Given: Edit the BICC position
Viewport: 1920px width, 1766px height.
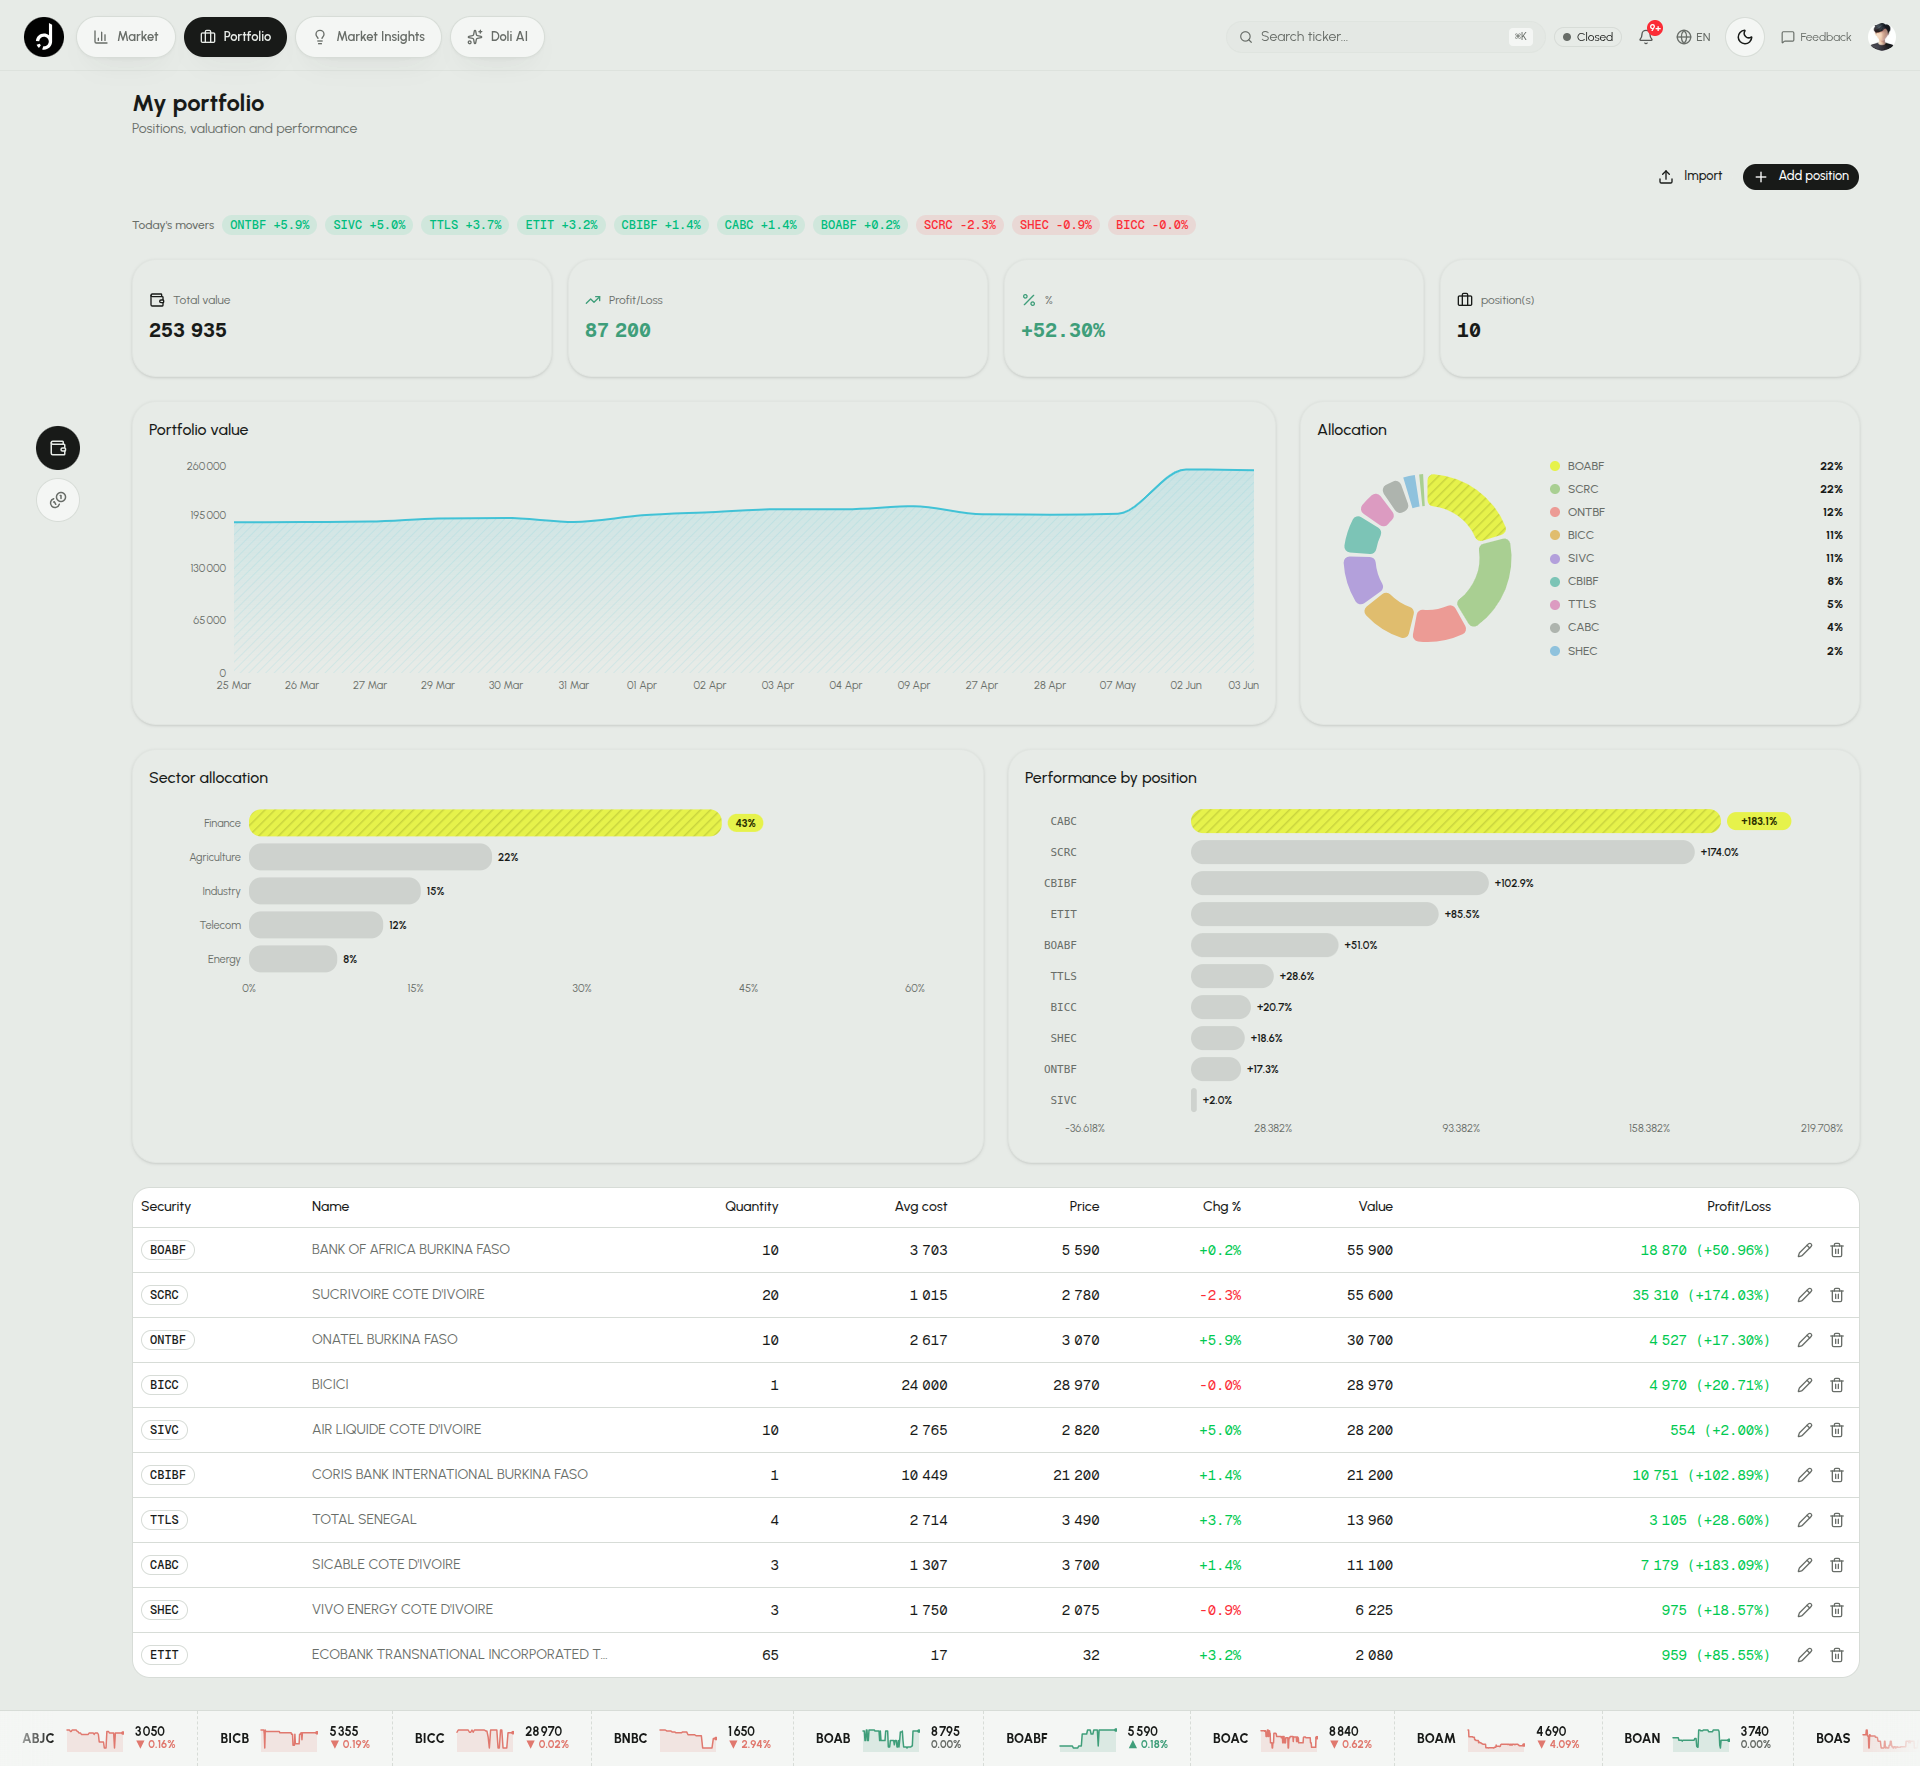Looking at the screenshot, I should tap(1805, 1385).
